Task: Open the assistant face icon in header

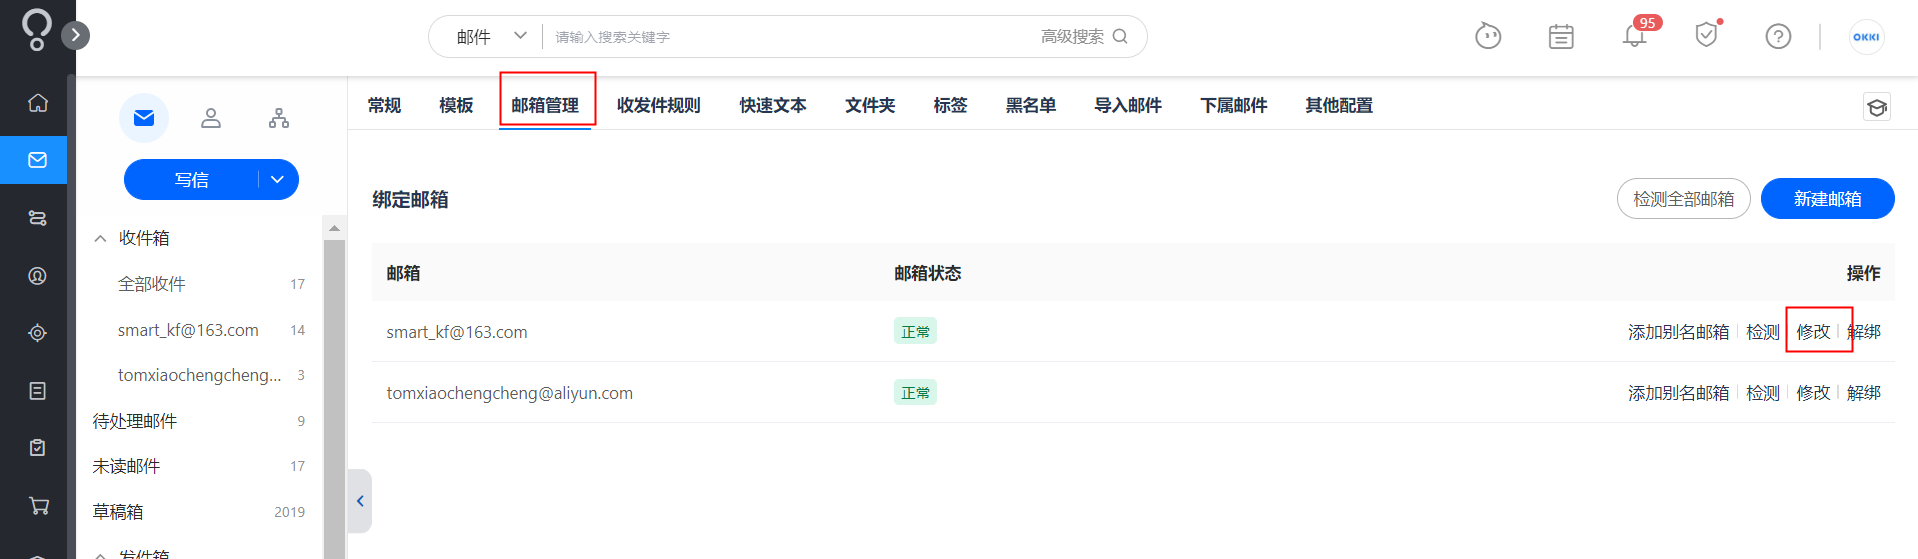Action: click(x=1488, y=37)
